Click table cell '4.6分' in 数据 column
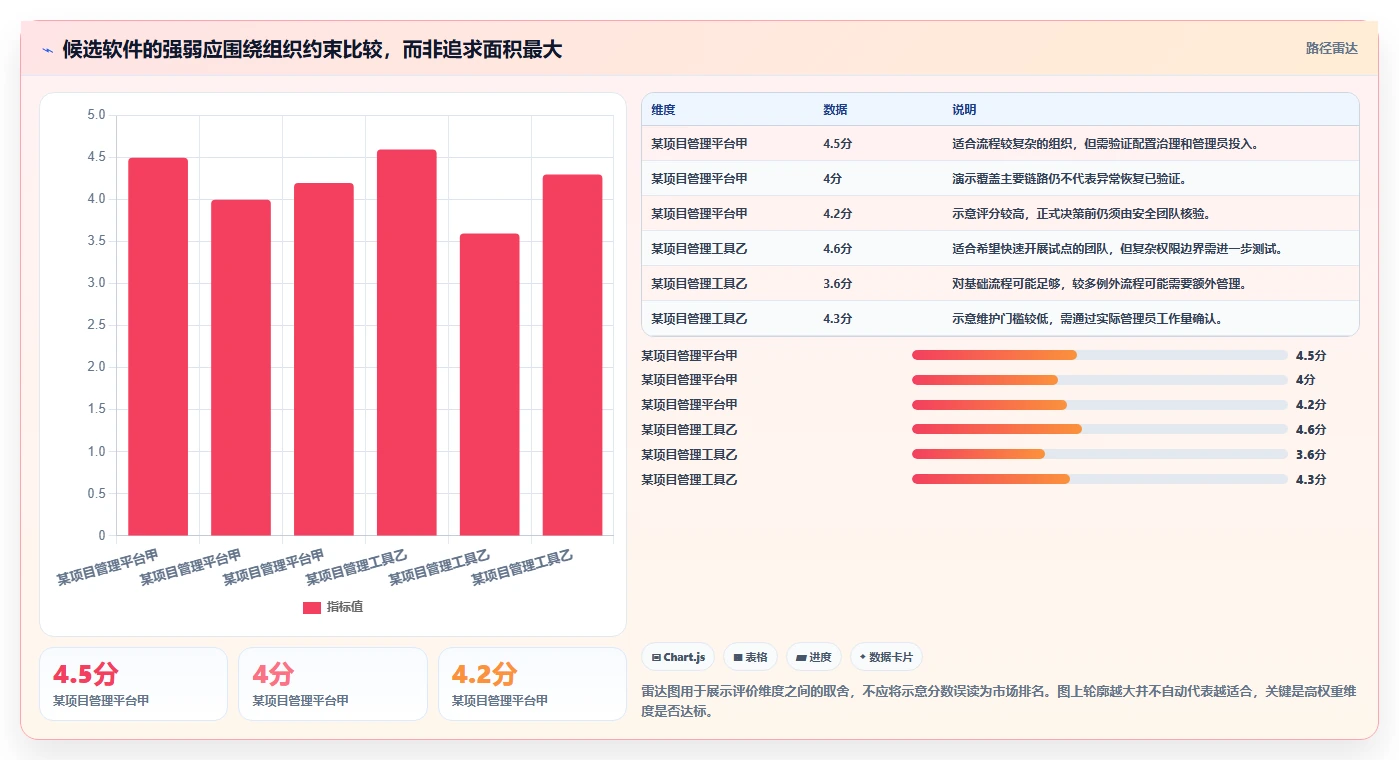Viewport: 1399px width, 760px height. click(x=837, y=249)
